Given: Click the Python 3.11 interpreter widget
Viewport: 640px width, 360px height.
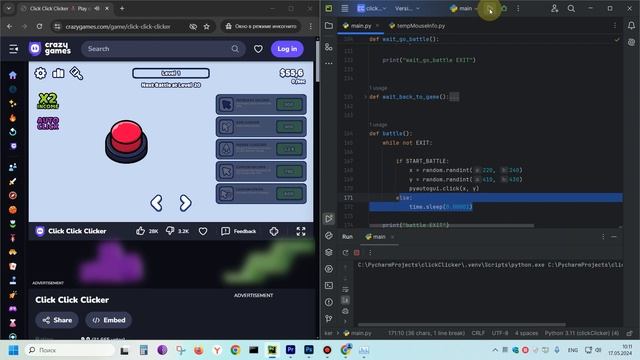Looking at the screenshot, I should click(582, 333).
